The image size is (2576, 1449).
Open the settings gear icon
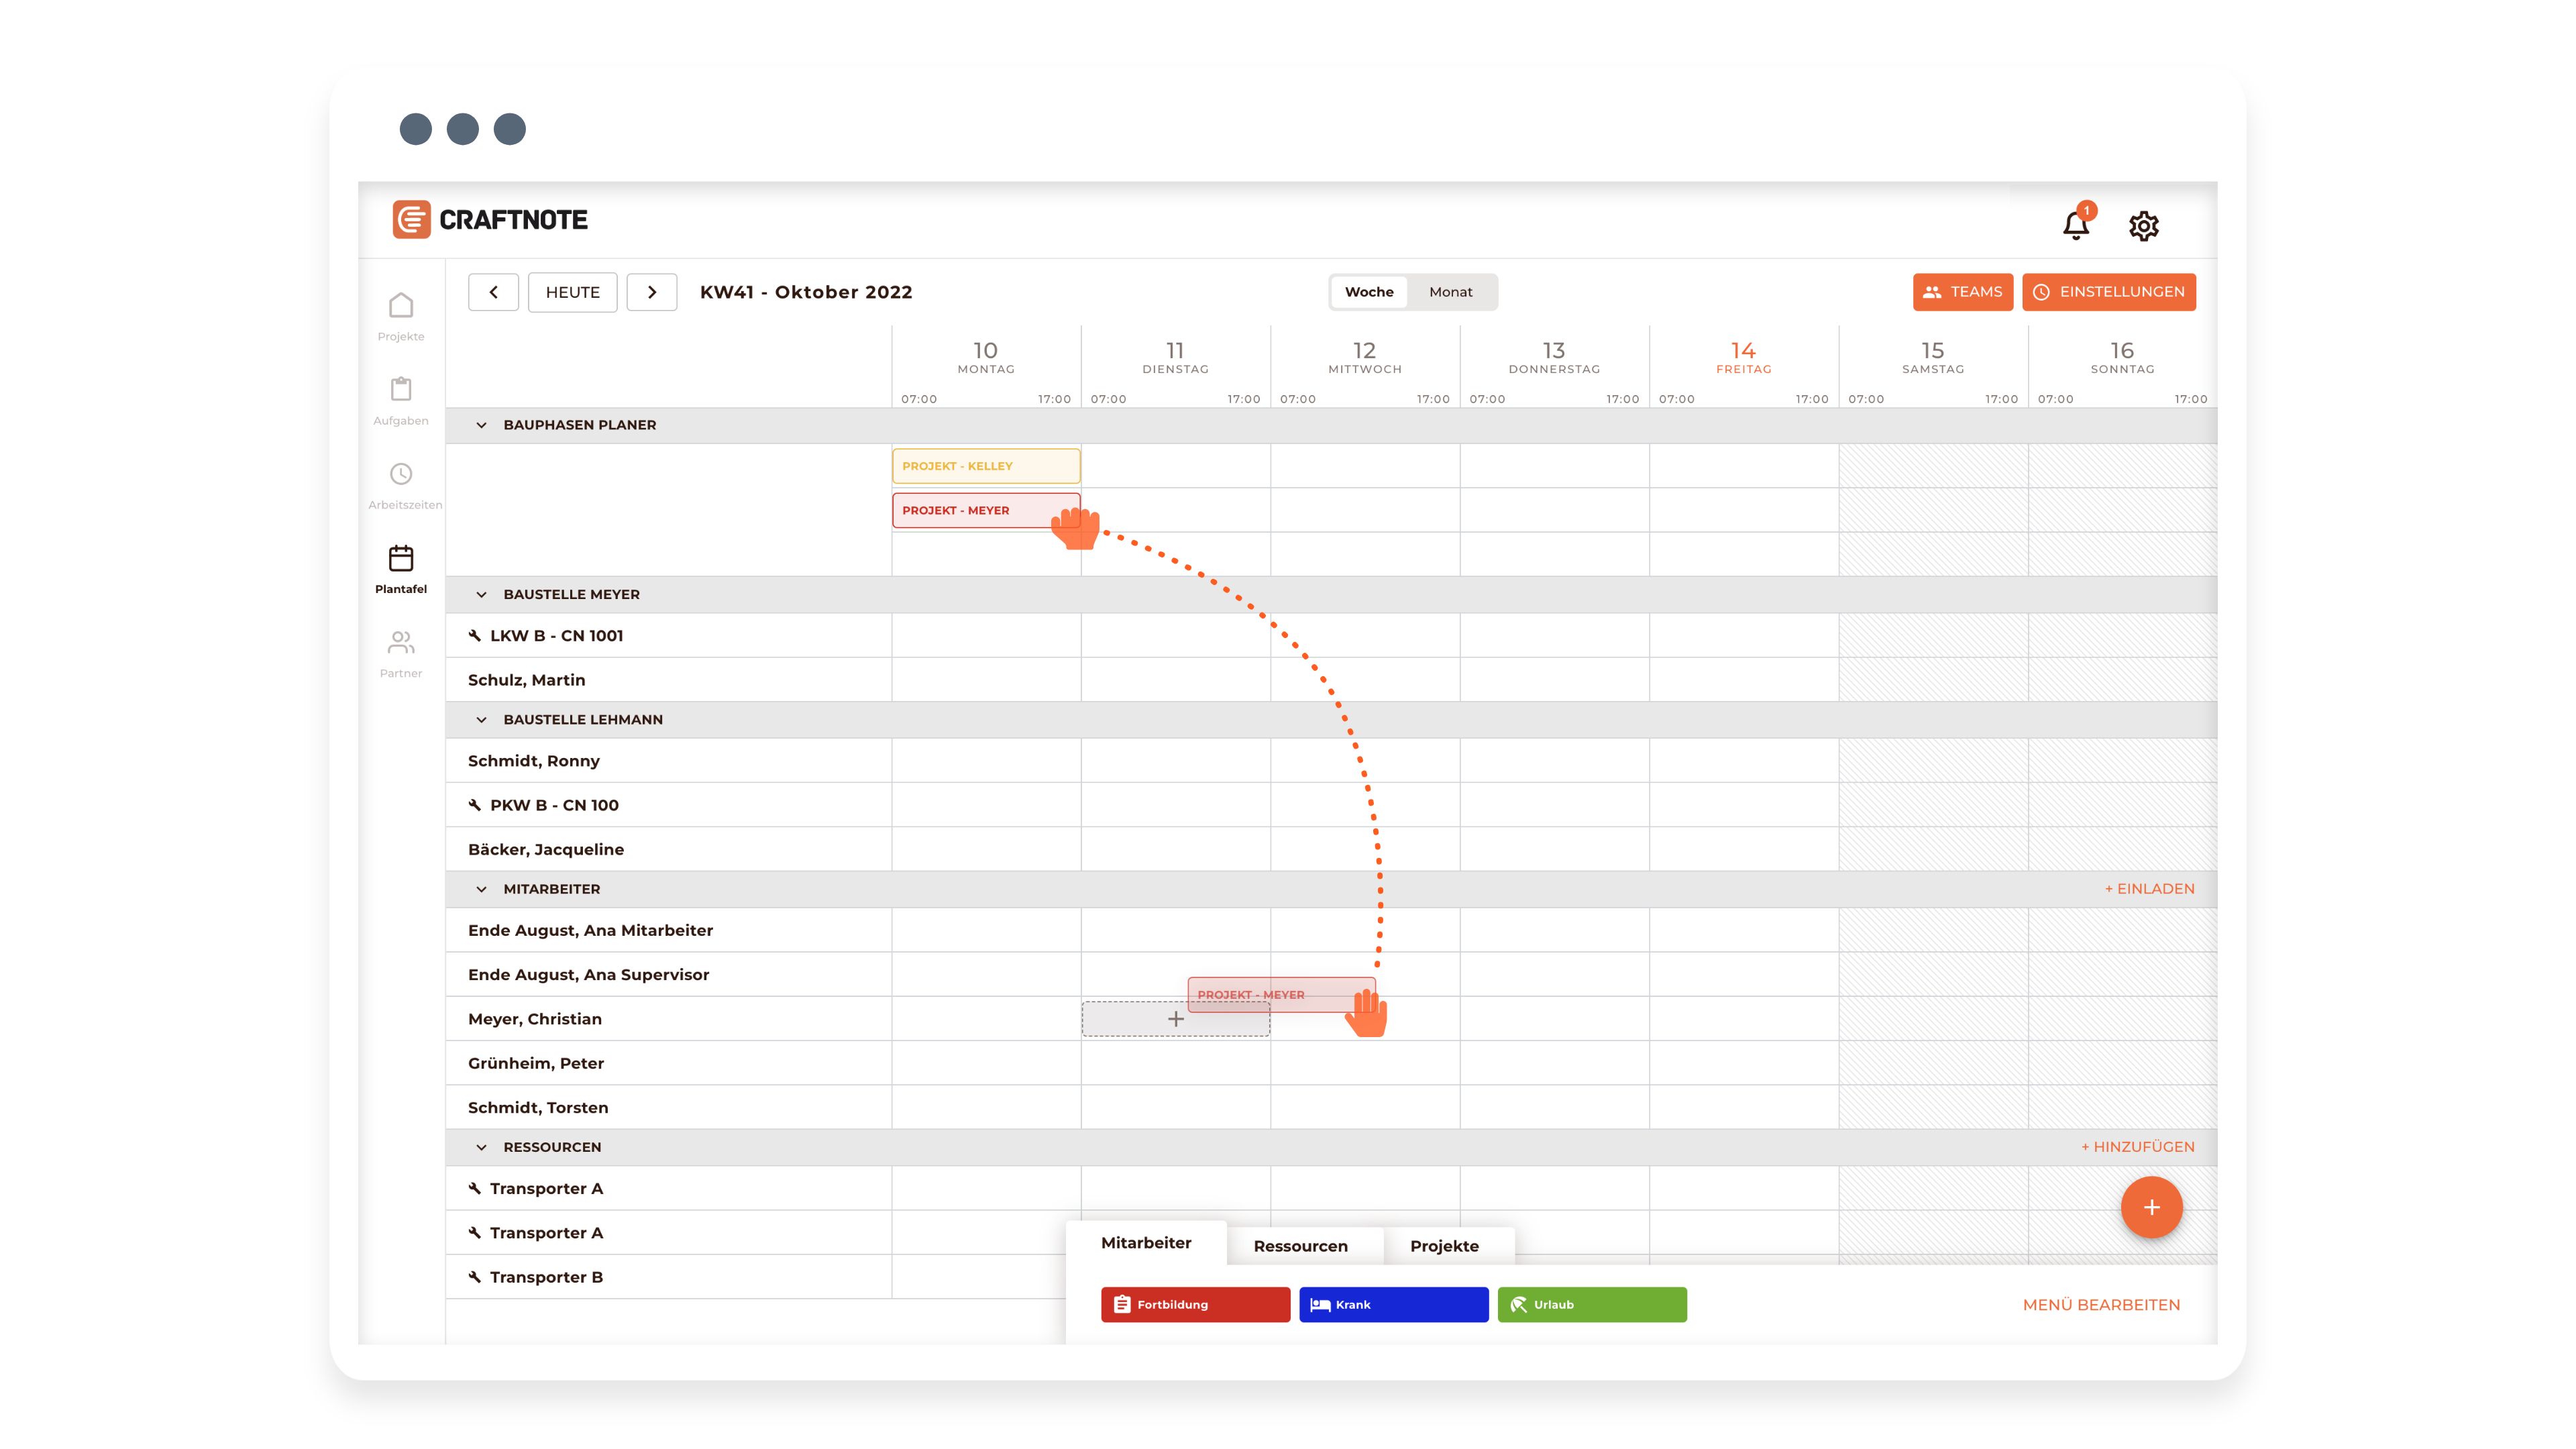tap(2143, 226)
